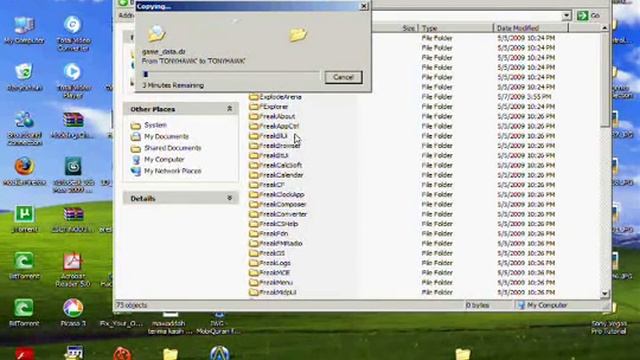Click the '75 objects' status bar text
Viewport: 640px width, 360px height.
coord(132,305)
